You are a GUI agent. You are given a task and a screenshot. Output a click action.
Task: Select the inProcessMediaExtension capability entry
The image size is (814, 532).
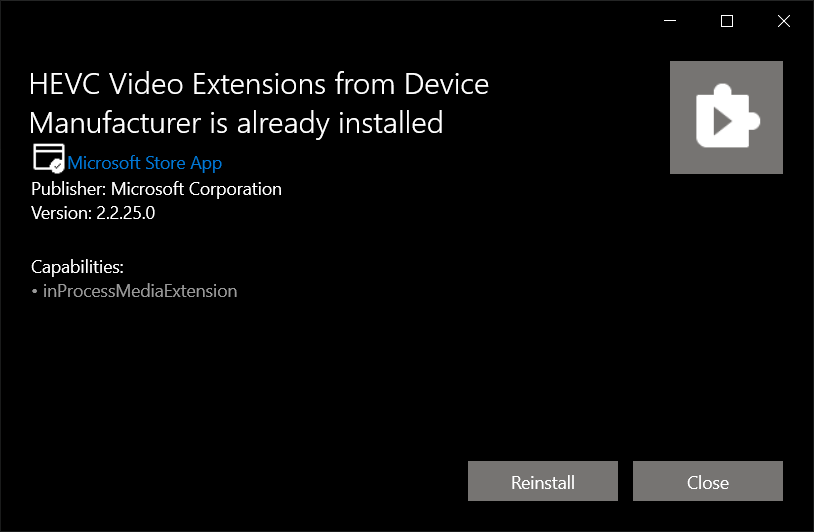(x=140, y=291)
